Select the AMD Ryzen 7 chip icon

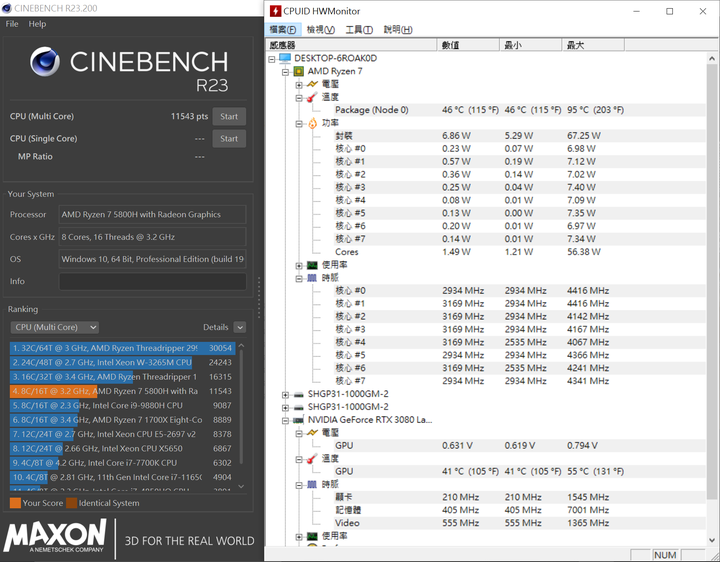[298, 71]
